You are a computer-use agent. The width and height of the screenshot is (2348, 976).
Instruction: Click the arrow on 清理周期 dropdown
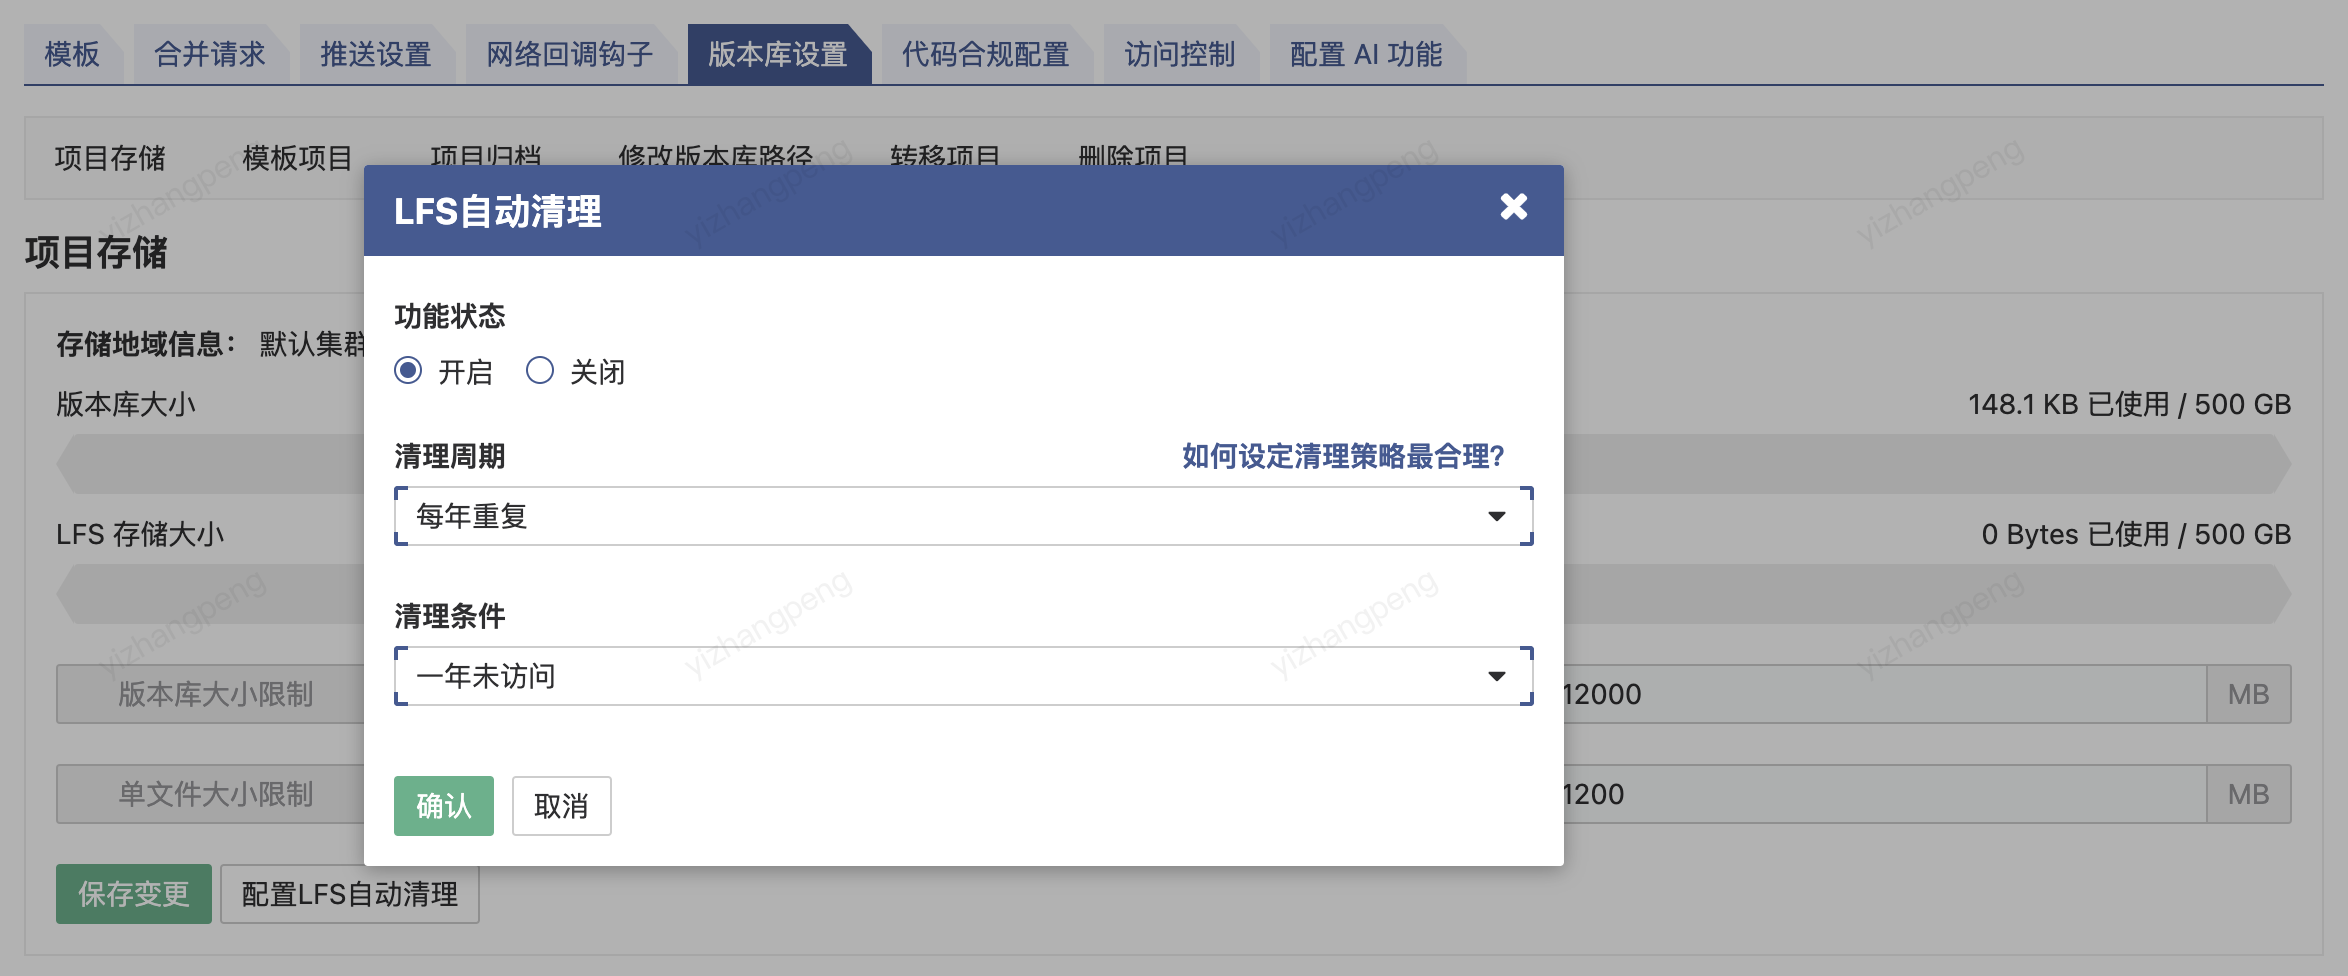pyautogui.click(x=1496, y=516)
